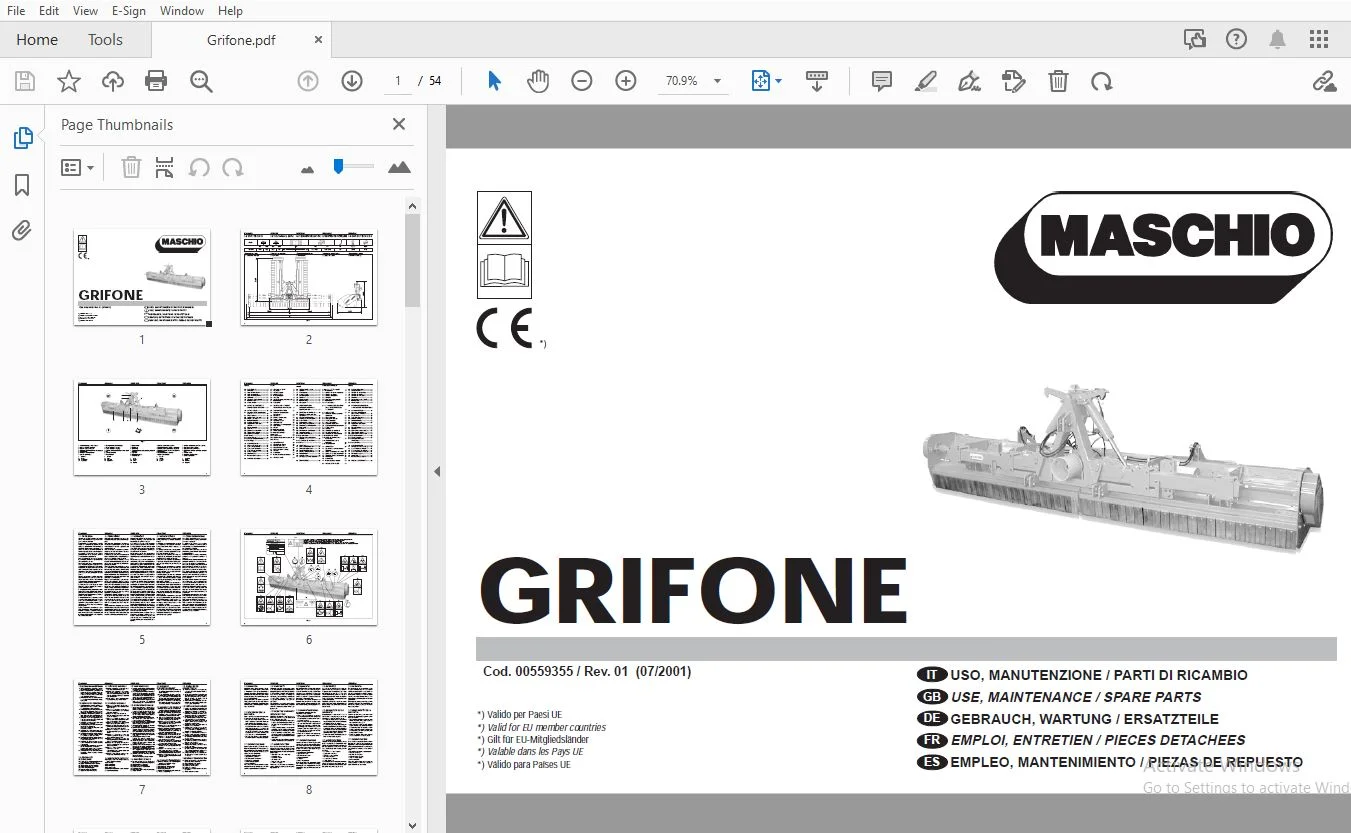The height and width of the screenshot is (833, 1351).
Task: Delete the current page with trash icon
Action: (1058, 81)
